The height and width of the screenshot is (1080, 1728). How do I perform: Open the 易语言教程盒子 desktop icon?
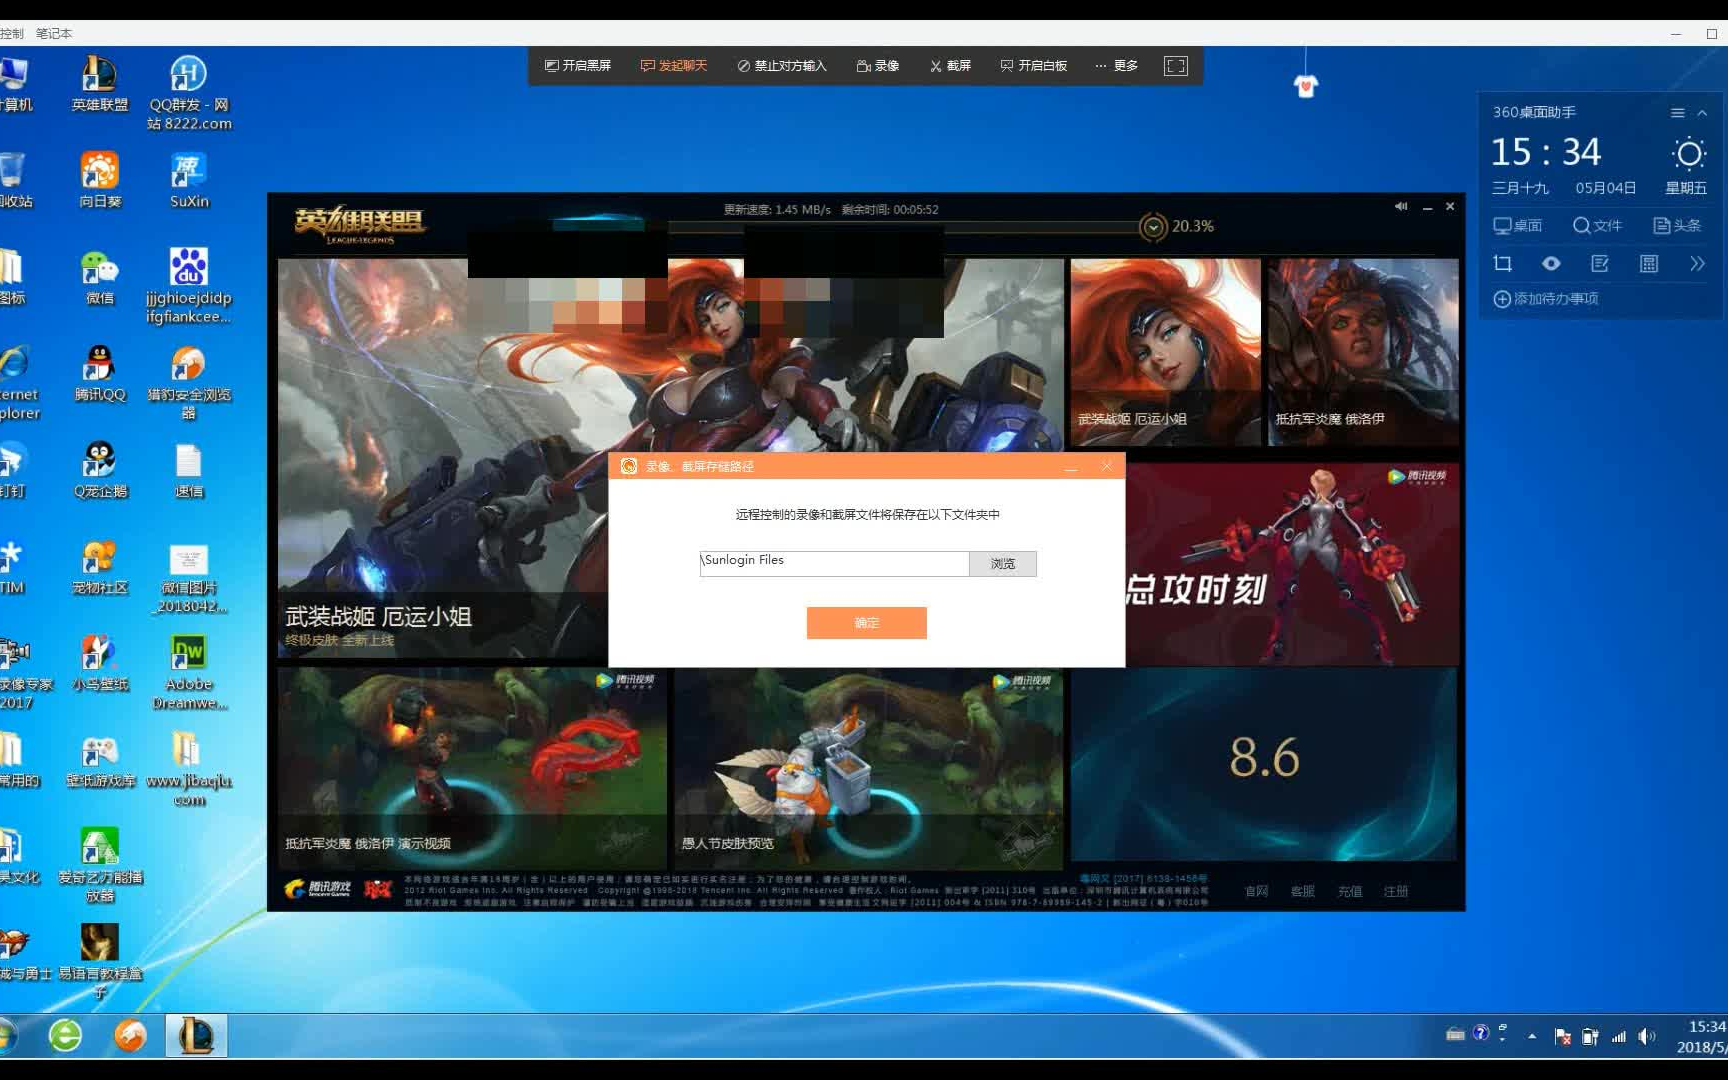point(99,962)
